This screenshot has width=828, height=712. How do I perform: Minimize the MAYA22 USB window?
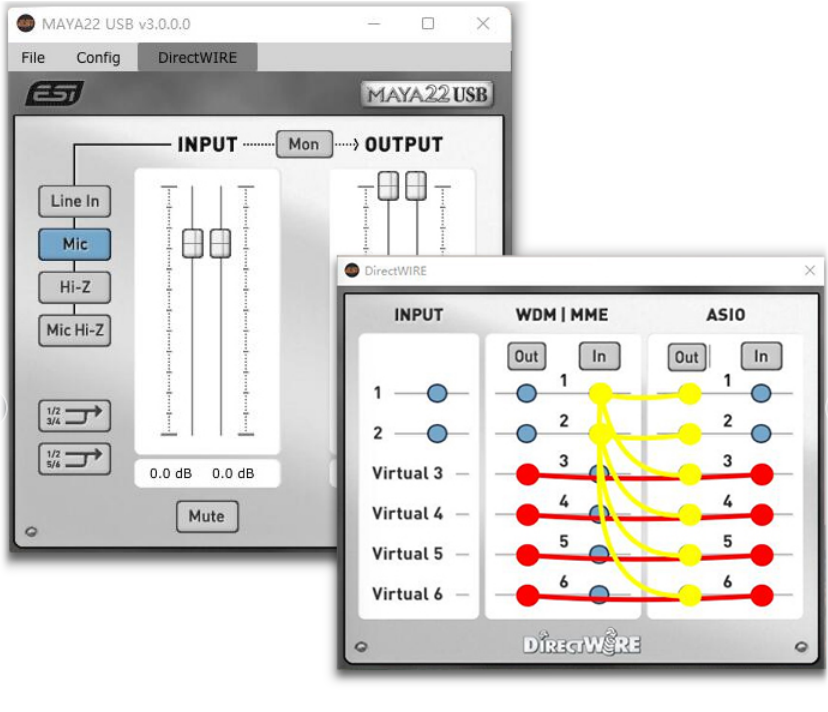[374, 24]
